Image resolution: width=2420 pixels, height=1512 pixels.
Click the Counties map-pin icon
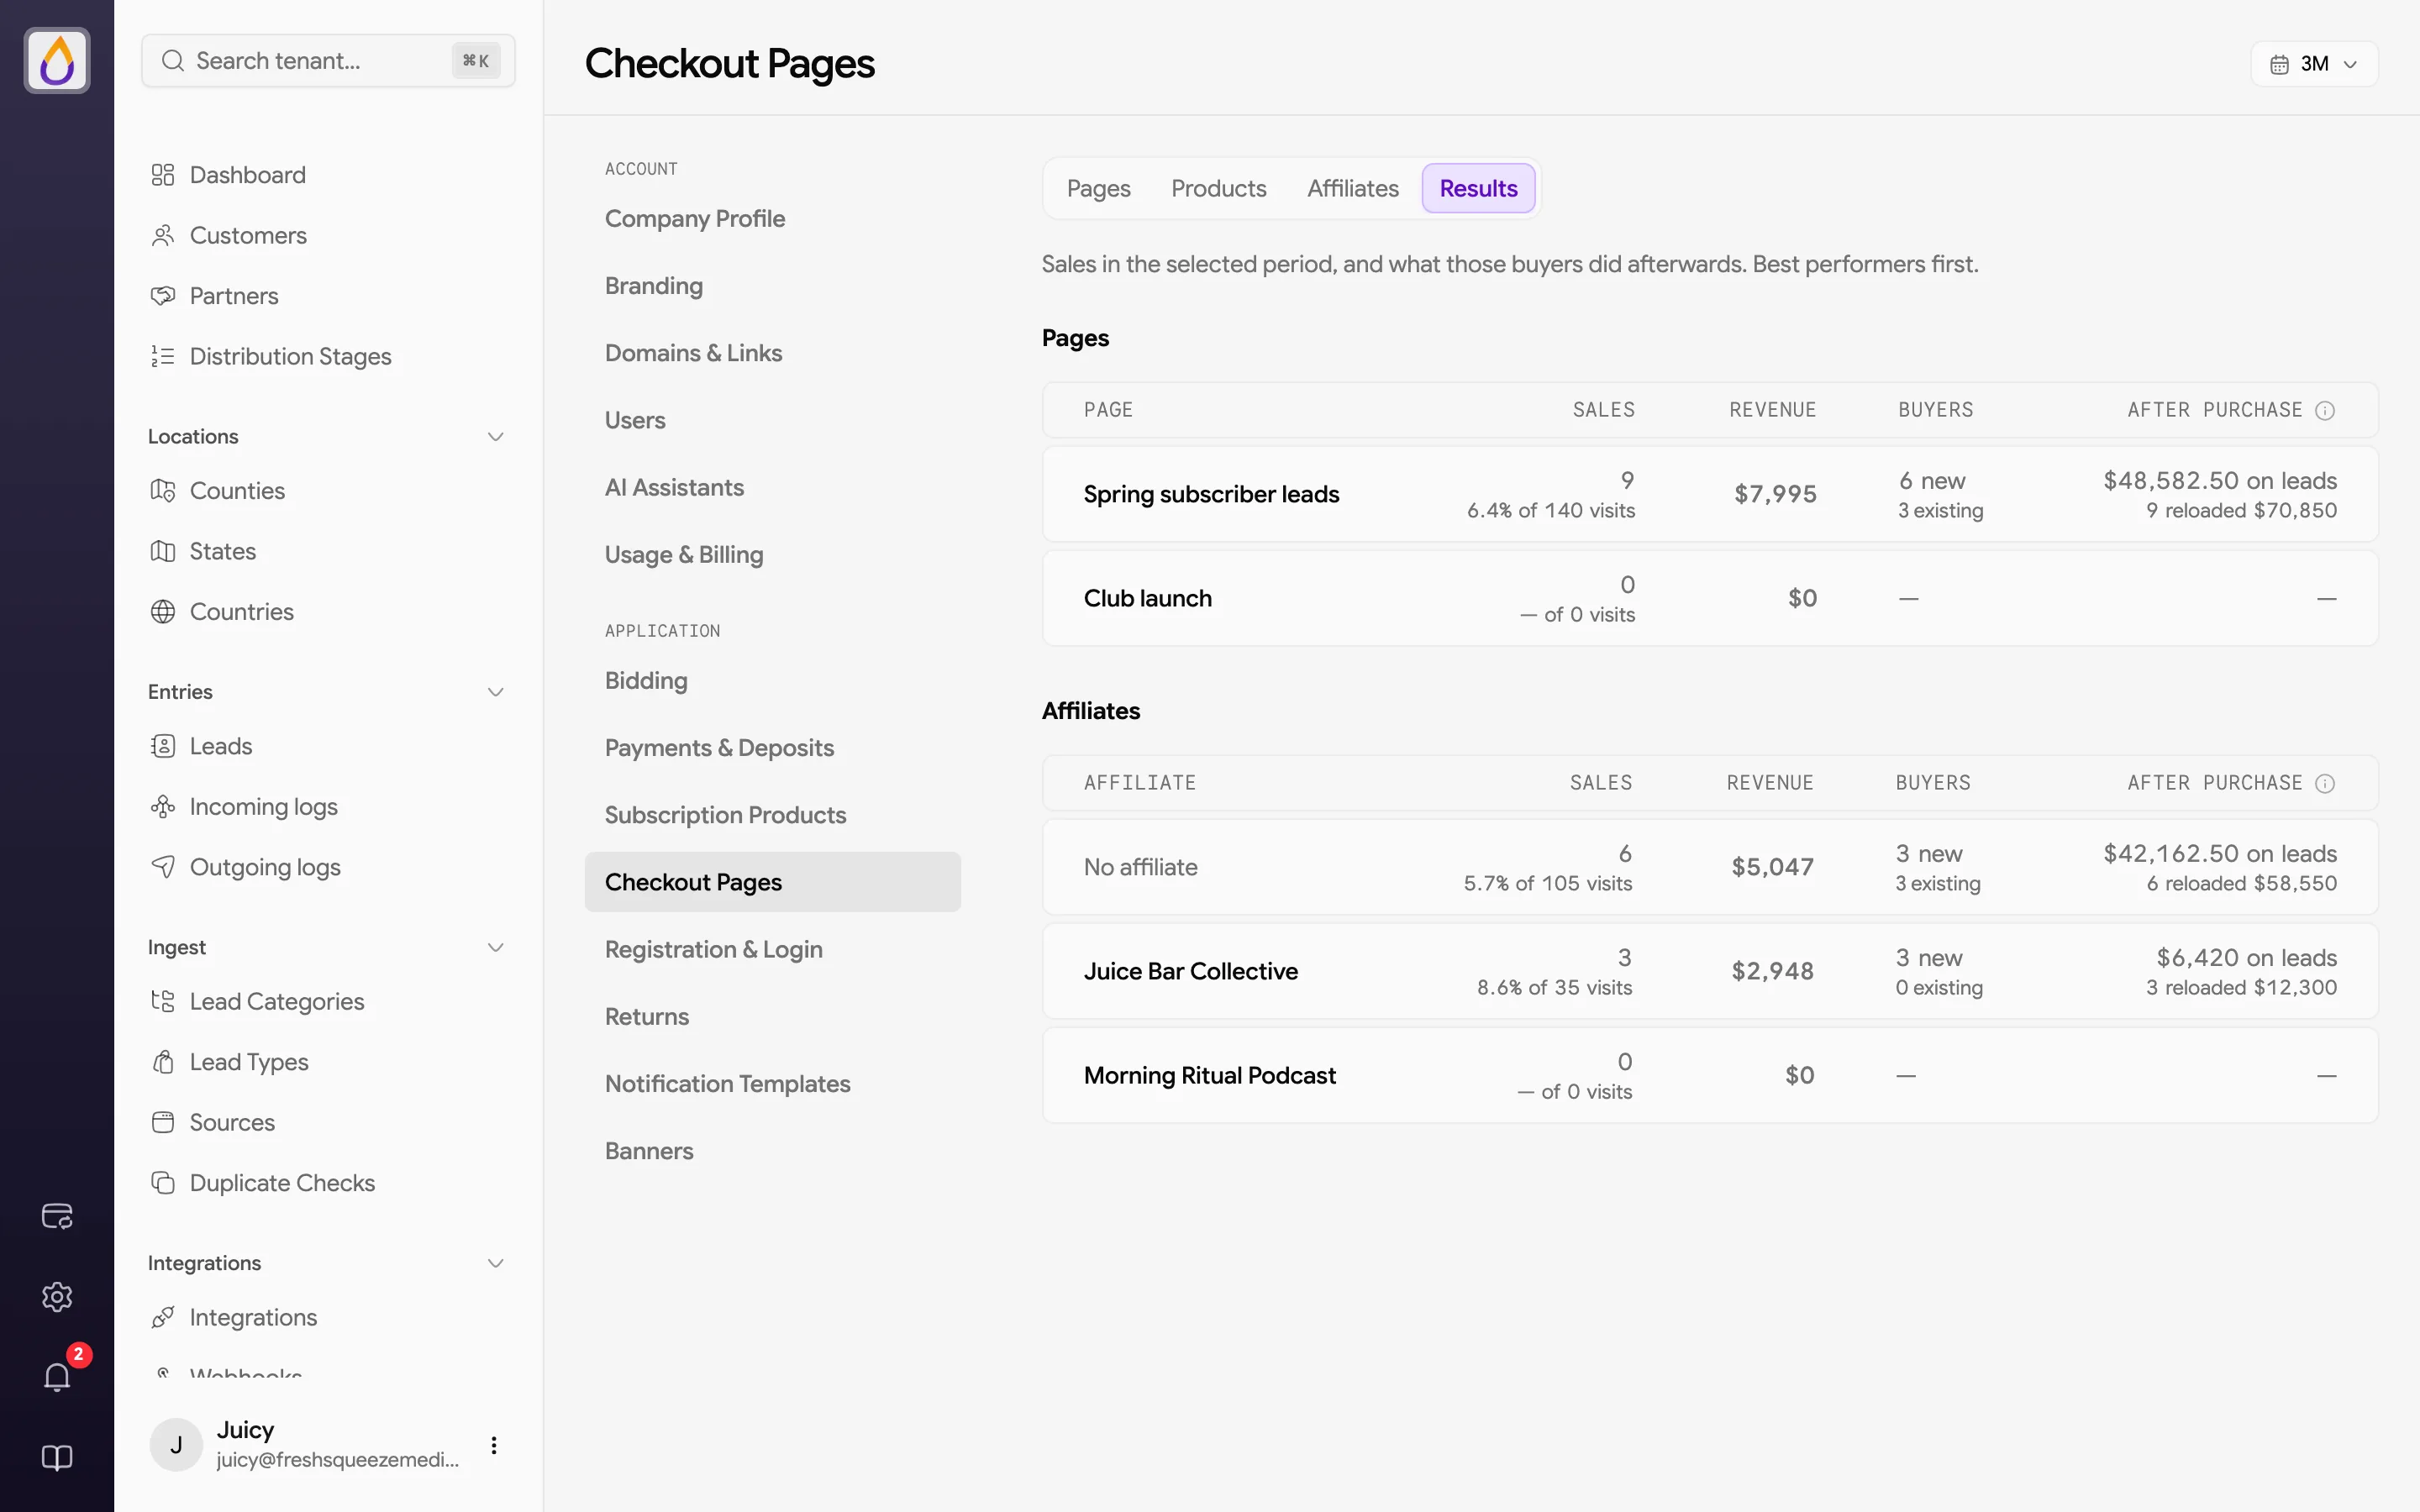click(x=163, y=491)
